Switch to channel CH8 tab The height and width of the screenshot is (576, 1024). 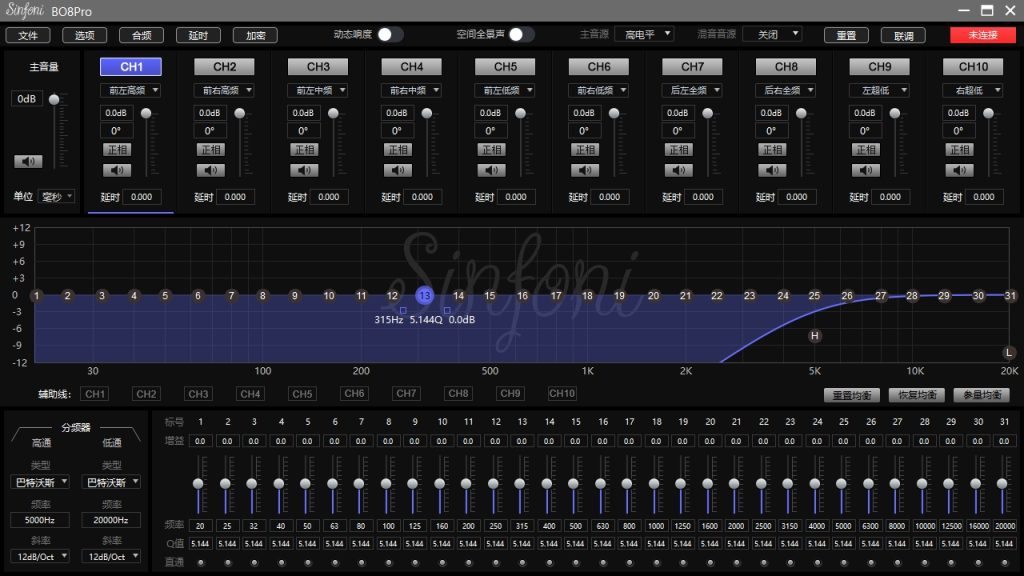tap(786, 67)
